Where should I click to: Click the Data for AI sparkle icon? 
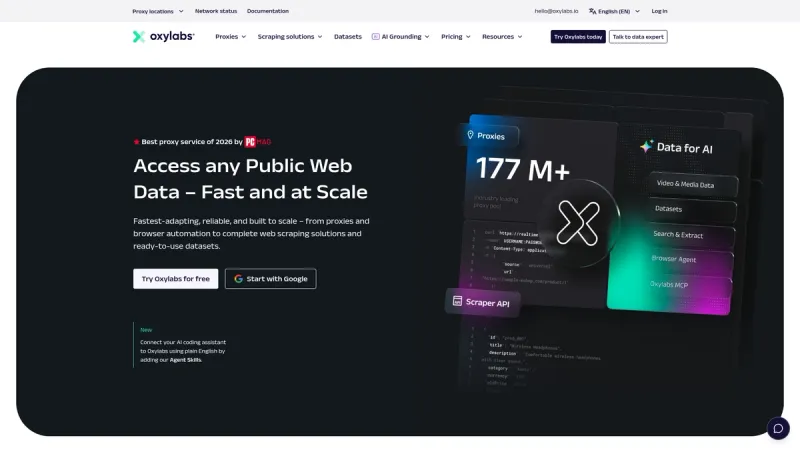[646, 146]
